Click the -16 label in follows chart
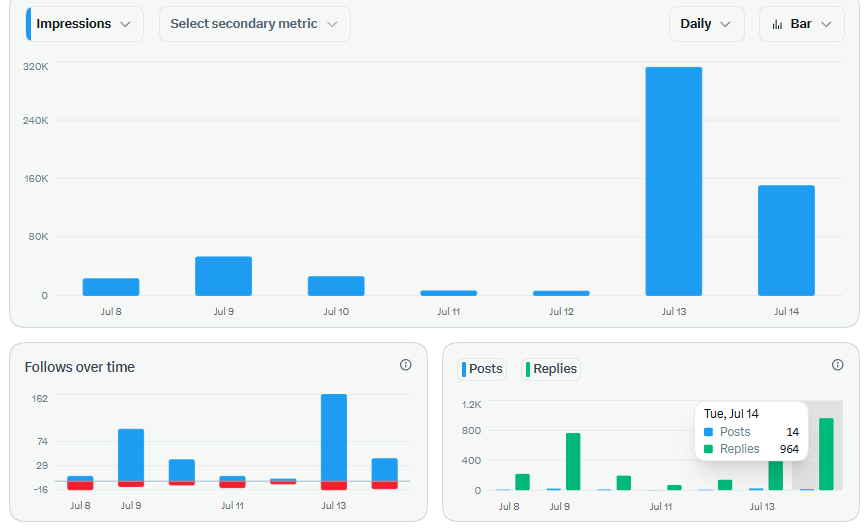Image resolution: width=867 pixels, height=528 pixels. (x=40, y=489)
